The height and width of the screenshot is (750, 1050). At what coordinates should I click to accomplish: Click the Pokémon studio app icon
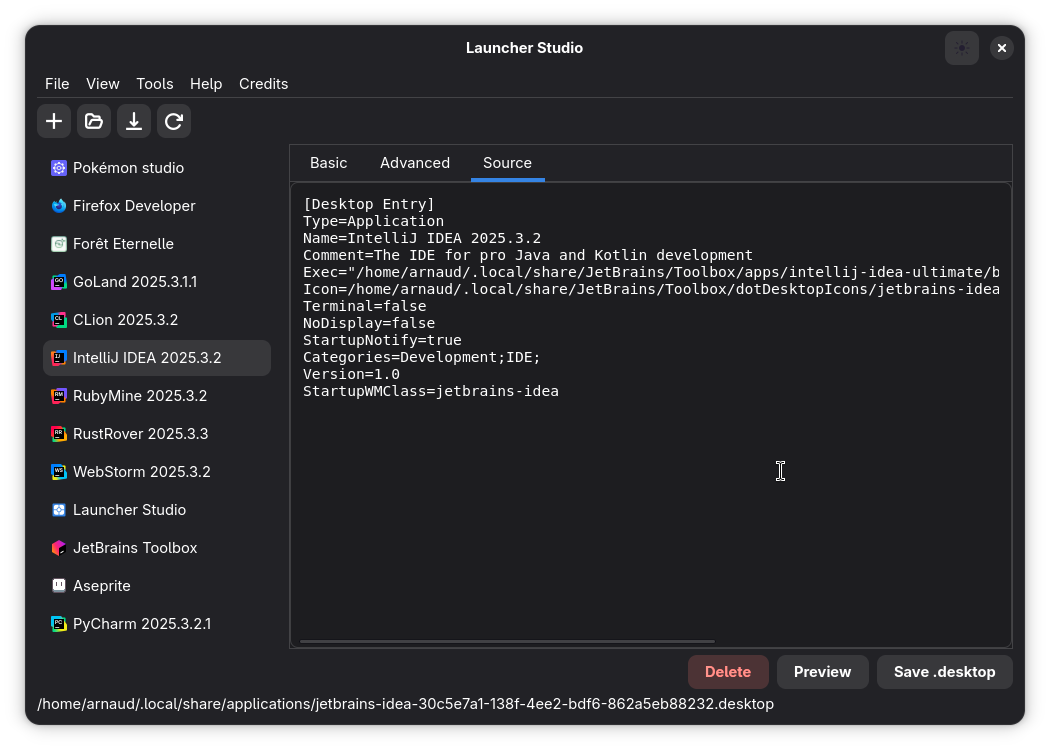(59, 168)
